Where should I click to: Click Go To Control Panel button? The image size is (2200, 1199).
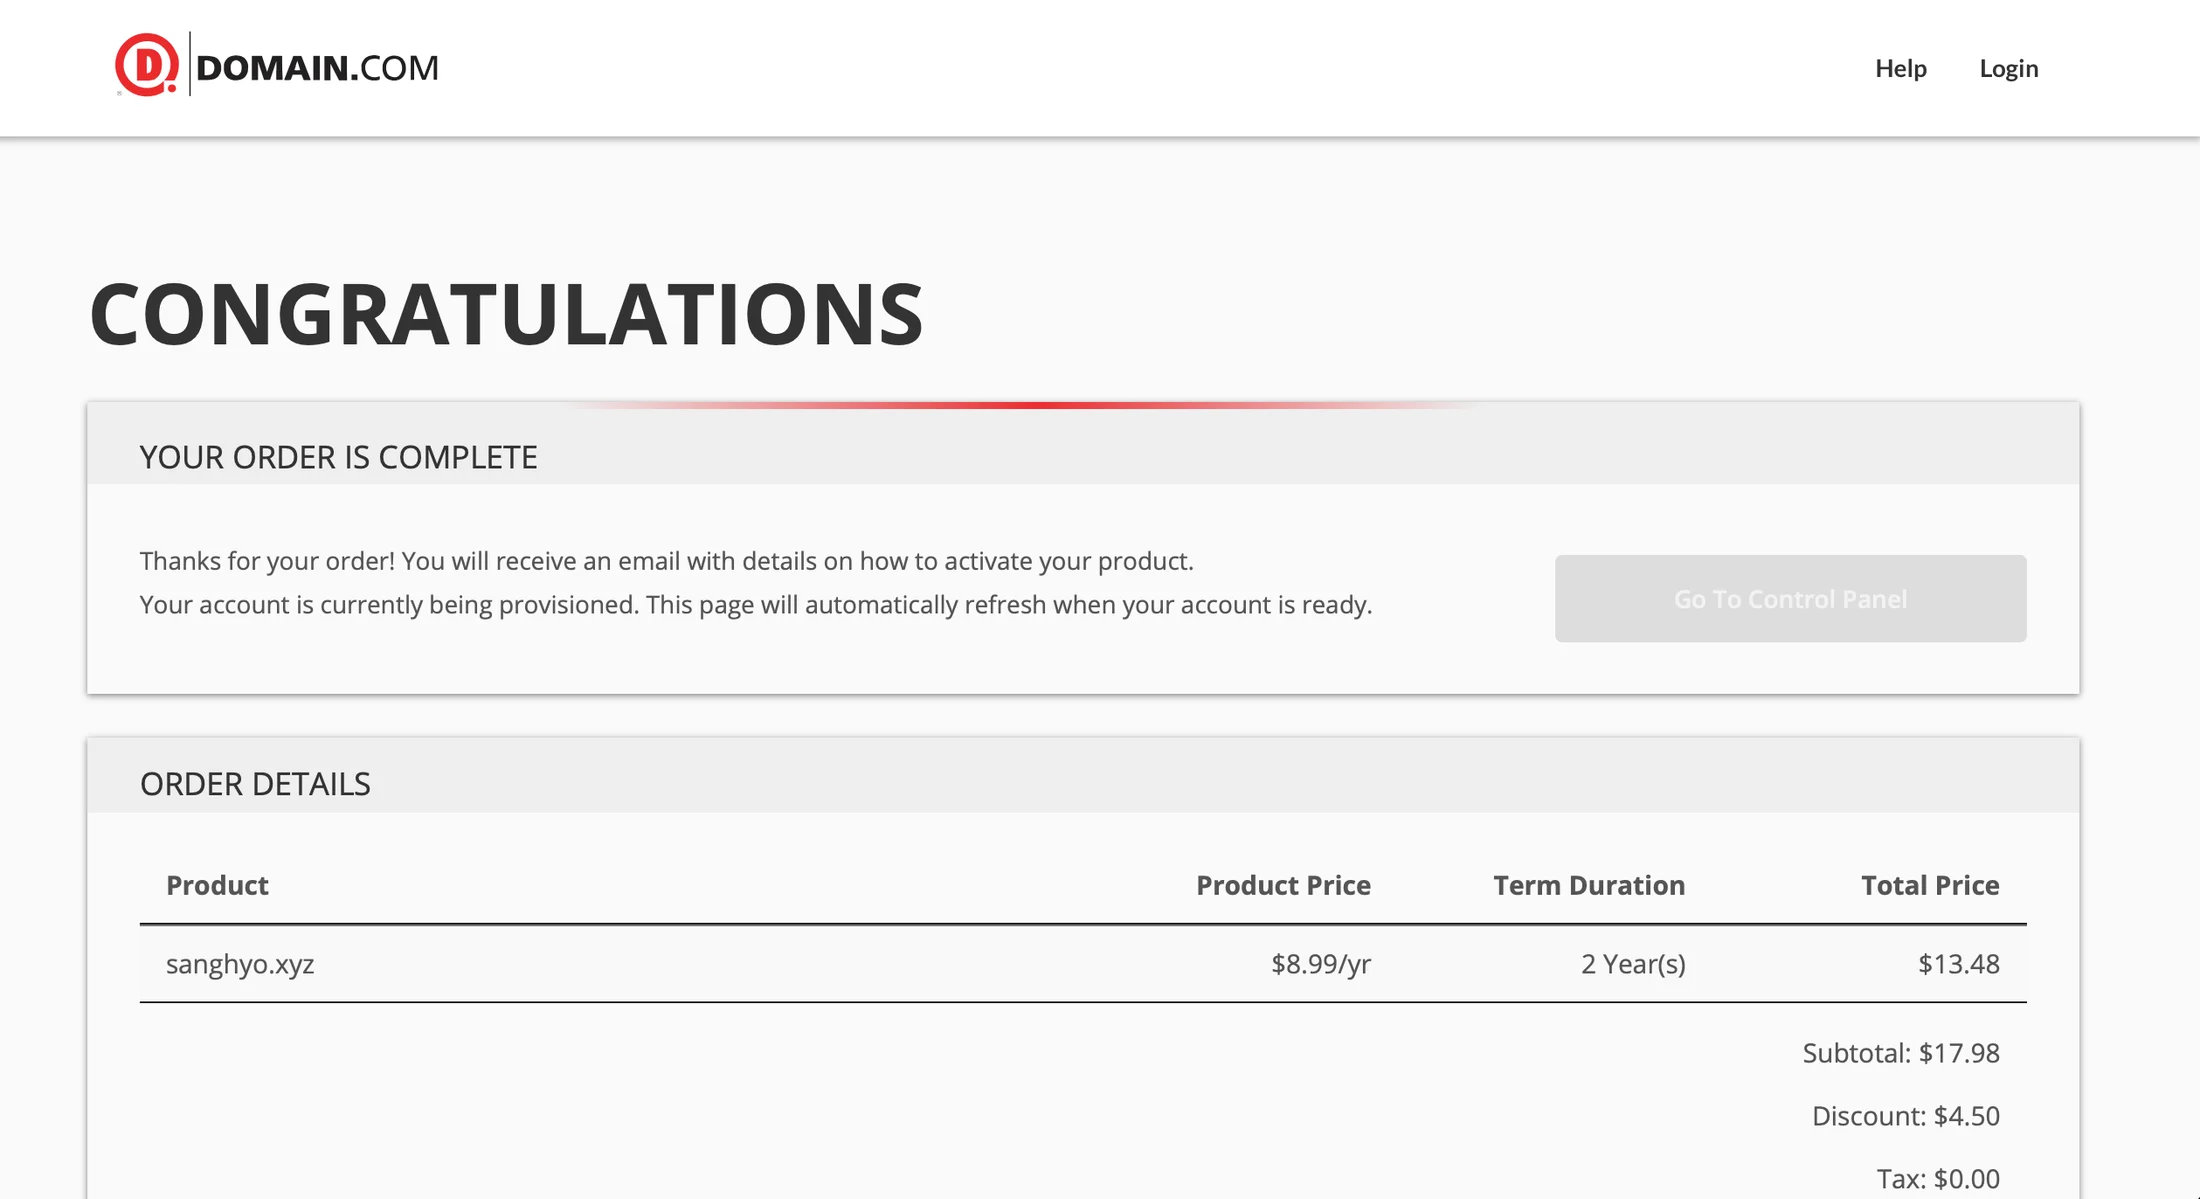1790,598
